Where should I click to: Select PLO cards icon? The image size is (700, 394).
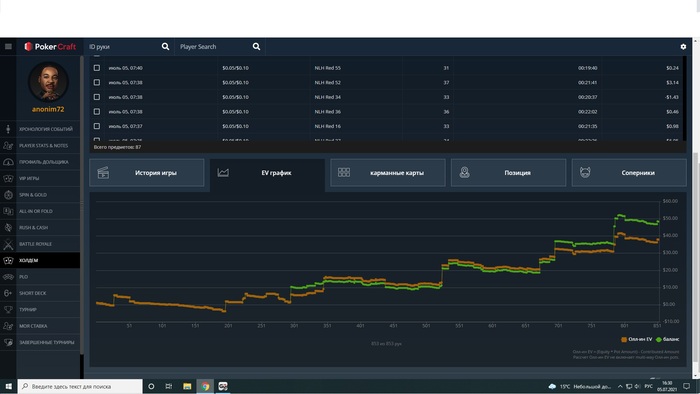coord(8,277)
